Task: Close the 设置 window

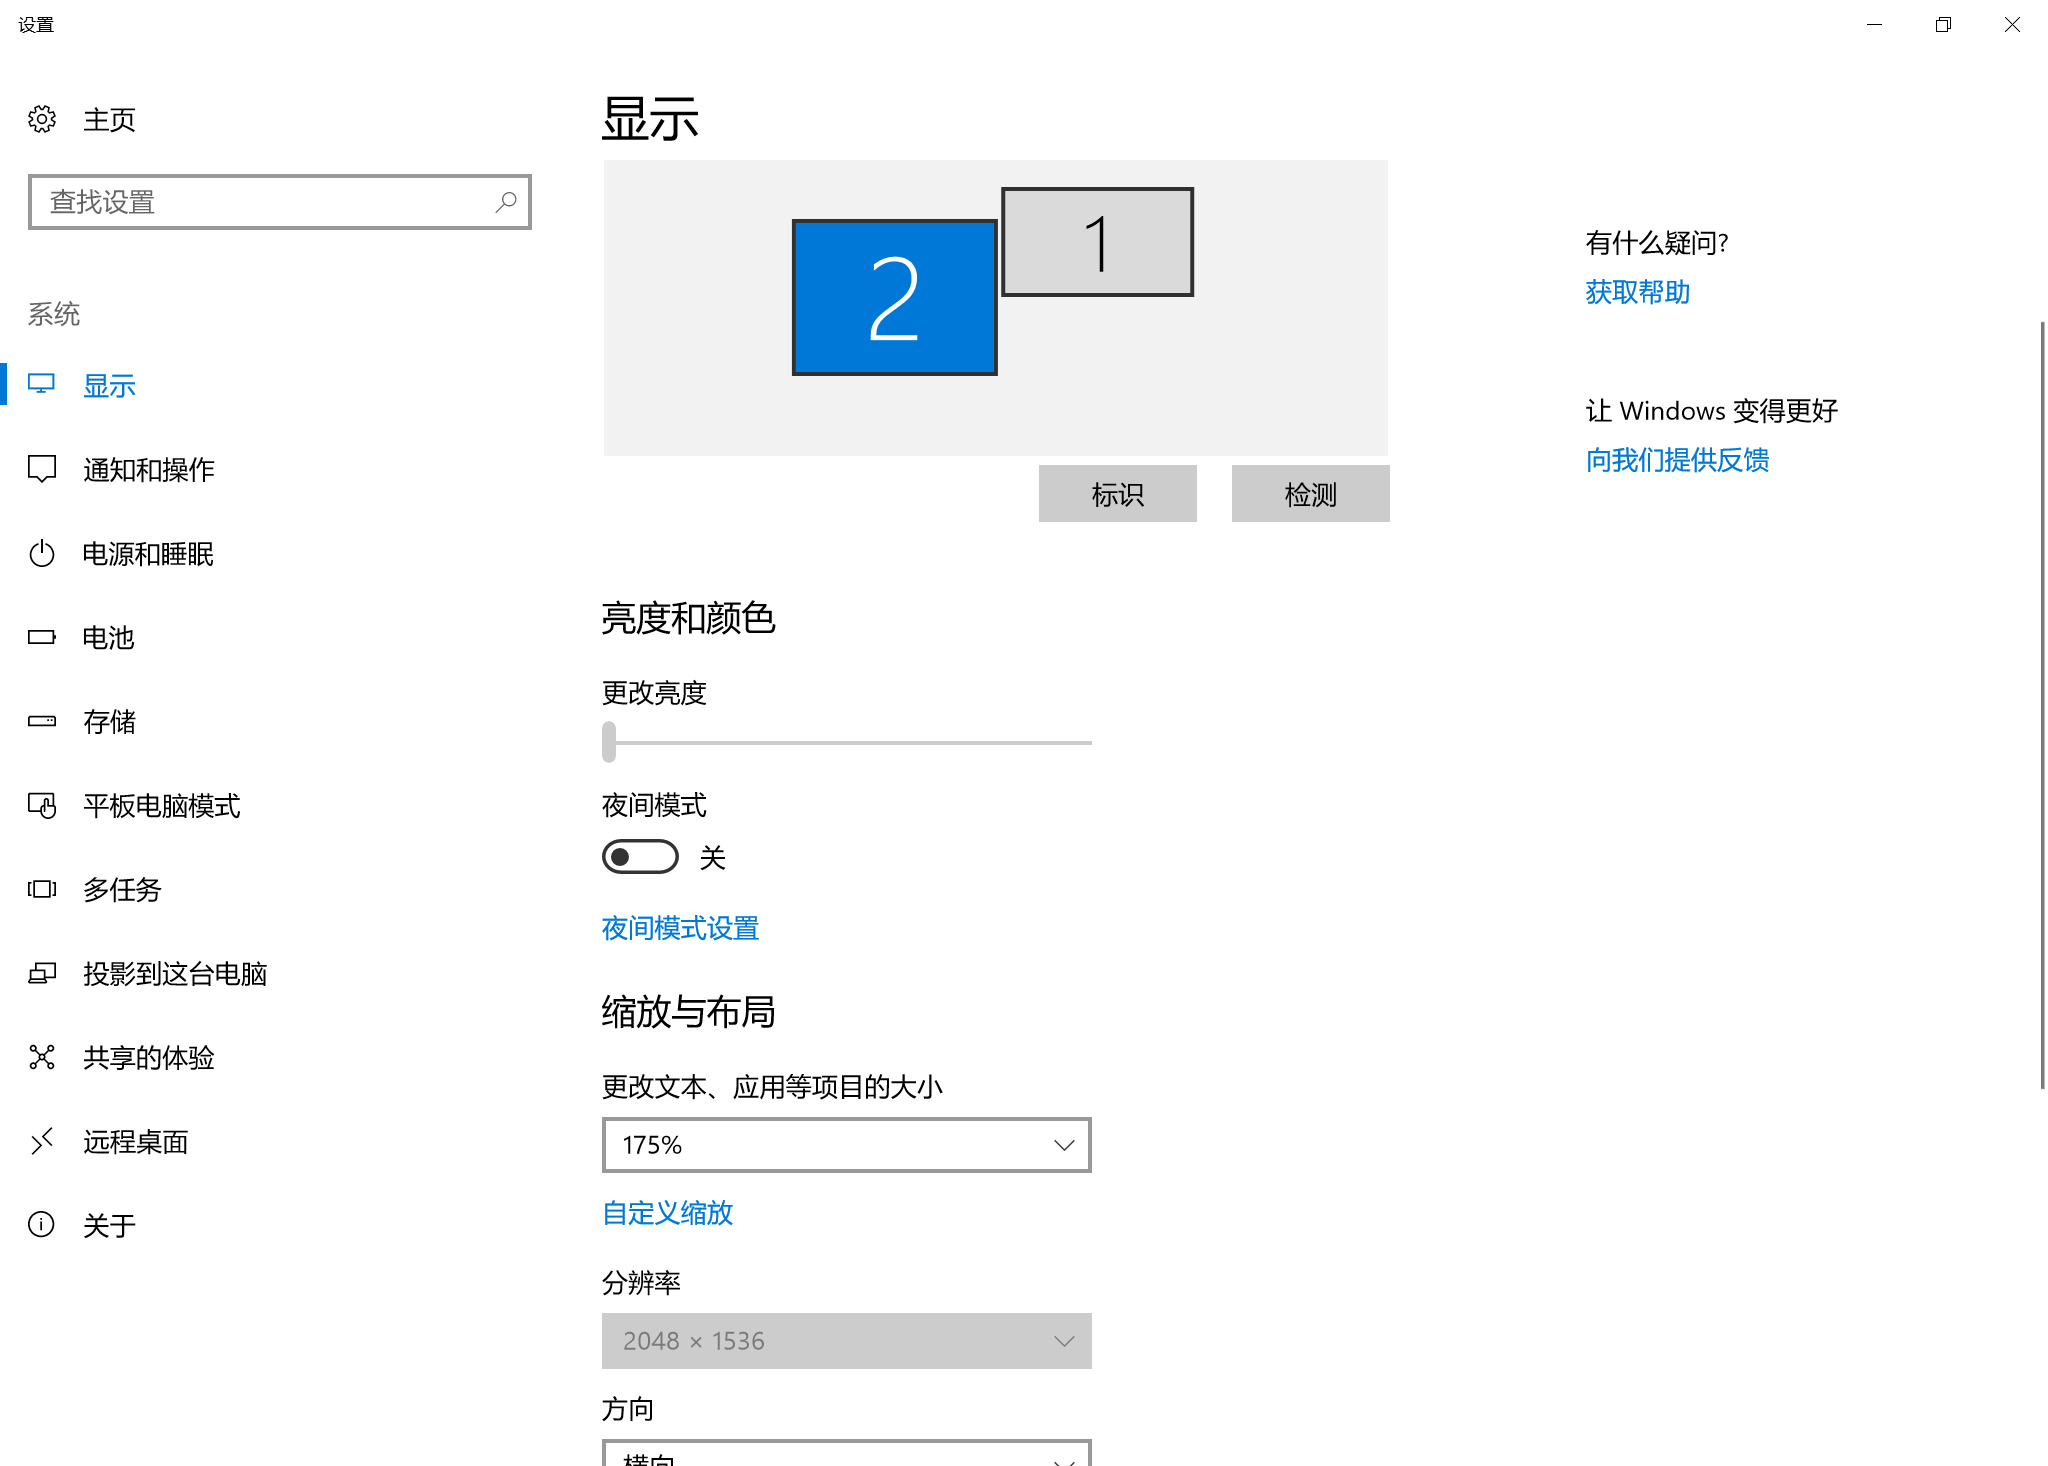Action: coord(2012,25)
